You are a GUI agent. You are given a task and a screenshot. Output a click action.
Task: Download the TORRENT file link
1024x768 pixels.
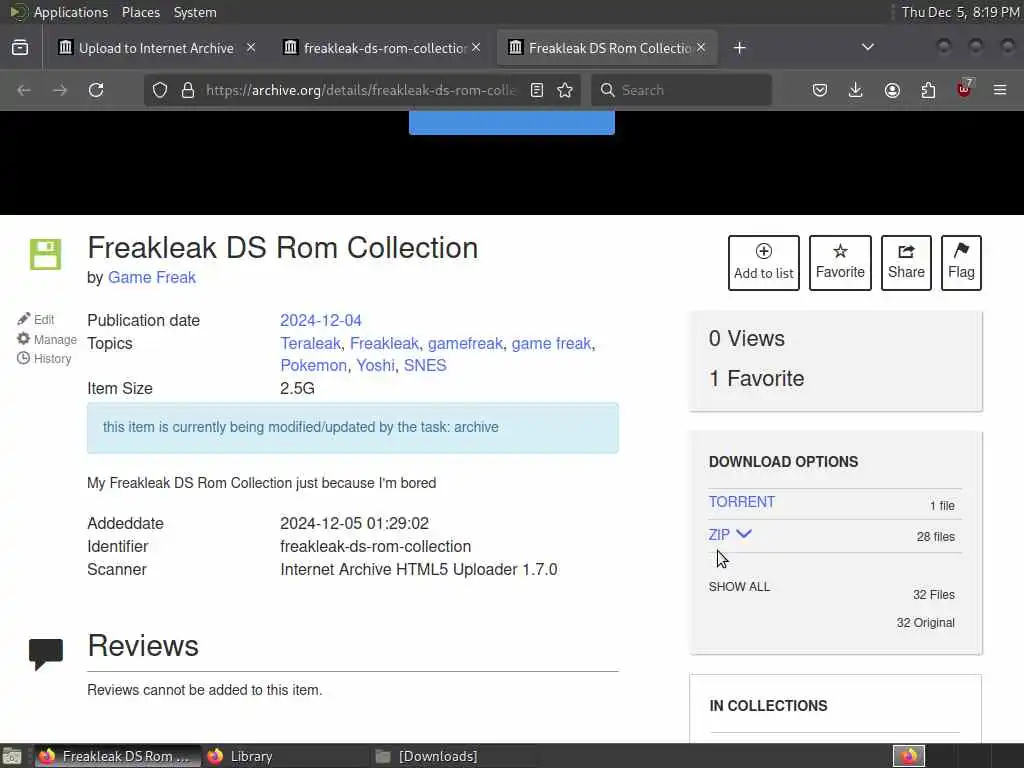[742, 502]
